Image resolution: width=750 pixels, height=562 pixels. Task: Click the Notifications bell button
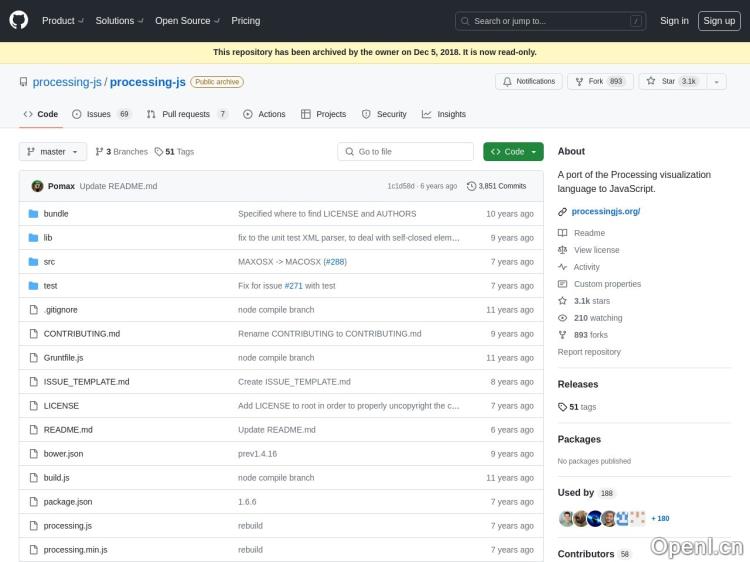click(x=529, y=81)
